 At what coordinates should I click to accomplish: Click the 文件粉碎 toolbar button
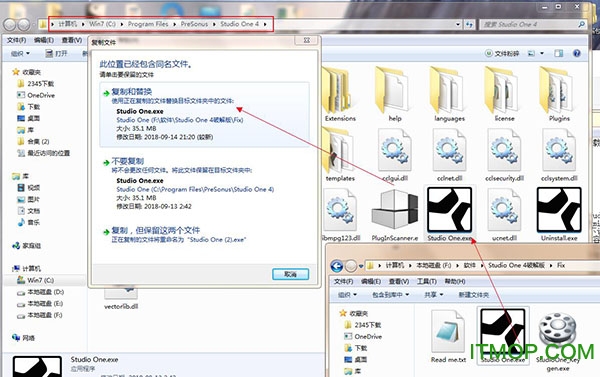coord(502,54)
